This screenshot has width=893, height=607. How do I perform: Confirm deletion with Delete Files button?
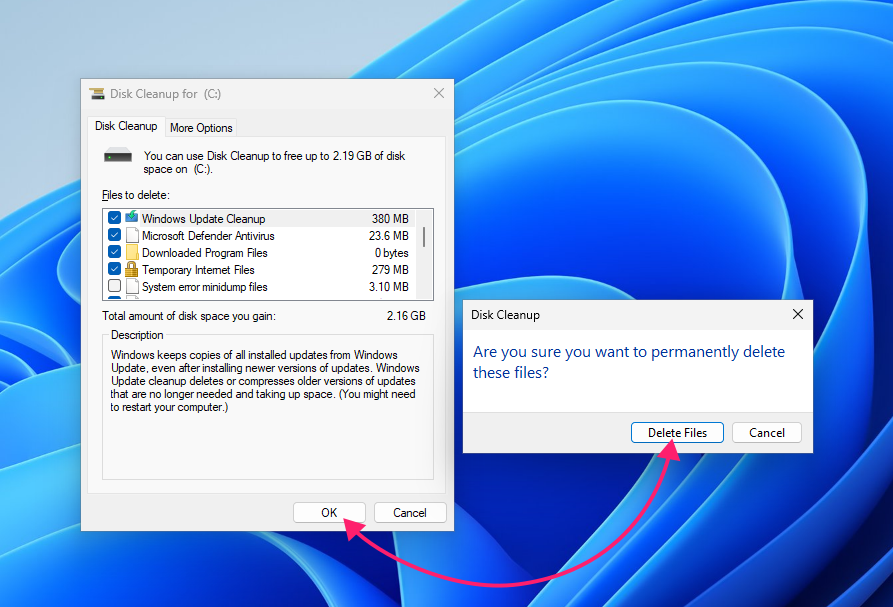[677, 433]
